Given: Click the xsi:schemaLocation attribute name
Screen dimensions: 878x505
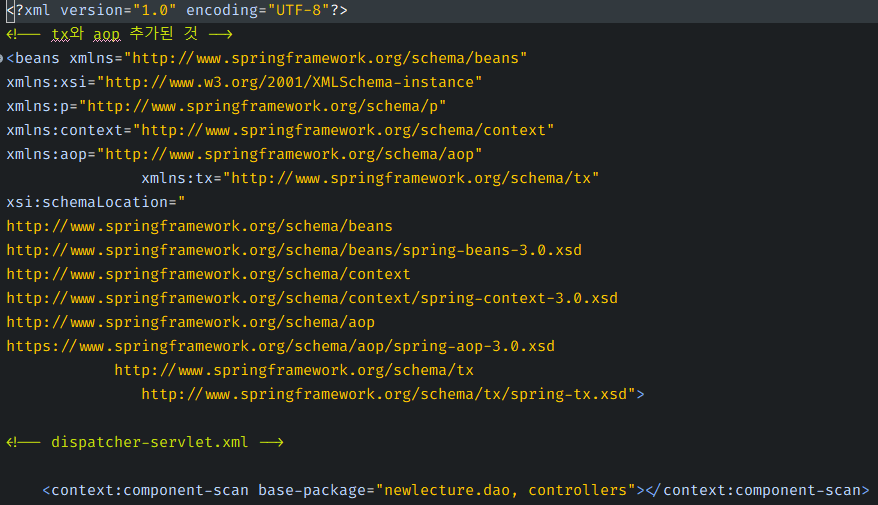Looking at the screenshot, I should pos(87,202).
